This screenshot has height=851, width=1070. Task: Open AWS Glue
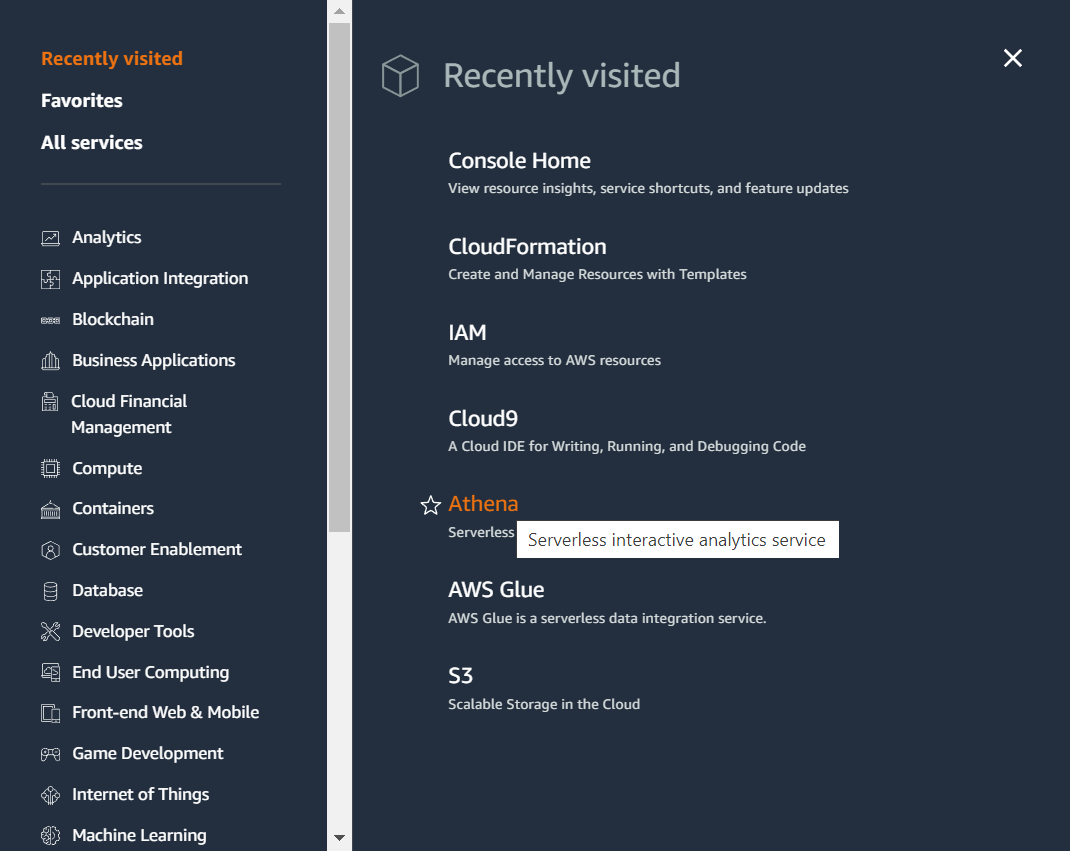[x=496, y=590]
